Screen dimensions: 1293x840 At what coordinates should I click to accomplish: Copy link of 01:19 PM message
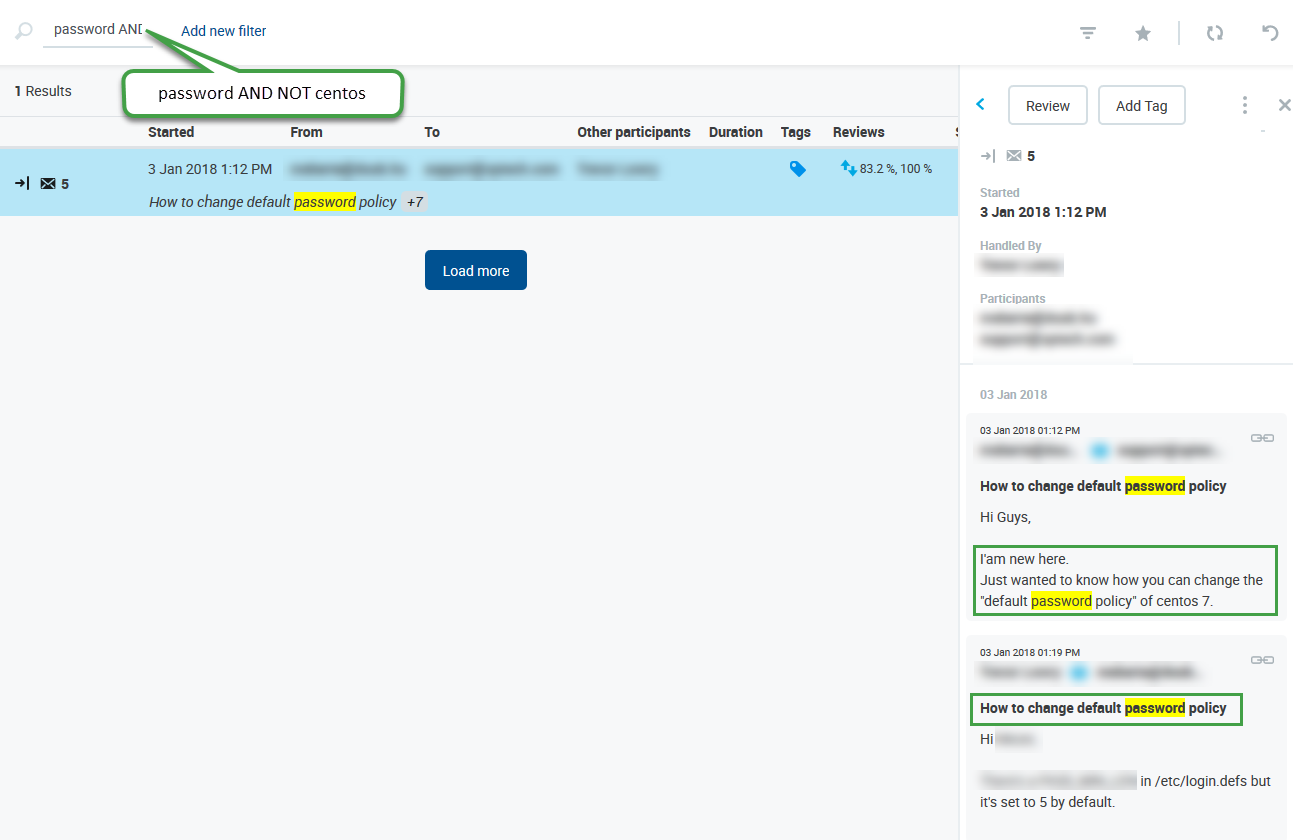point(1262,660)
